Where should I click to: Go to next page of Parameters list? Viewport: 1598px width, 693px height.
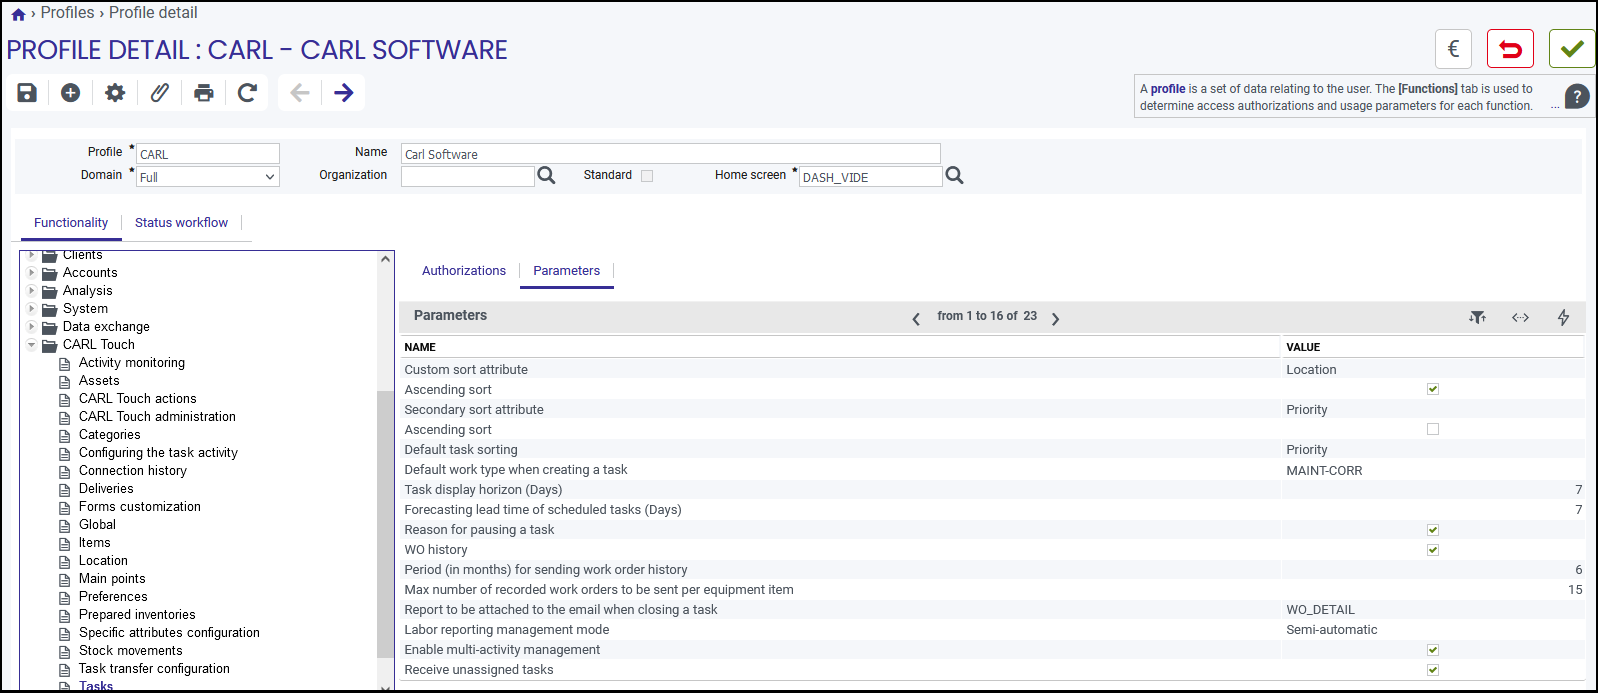click(x=1055, y=319)
